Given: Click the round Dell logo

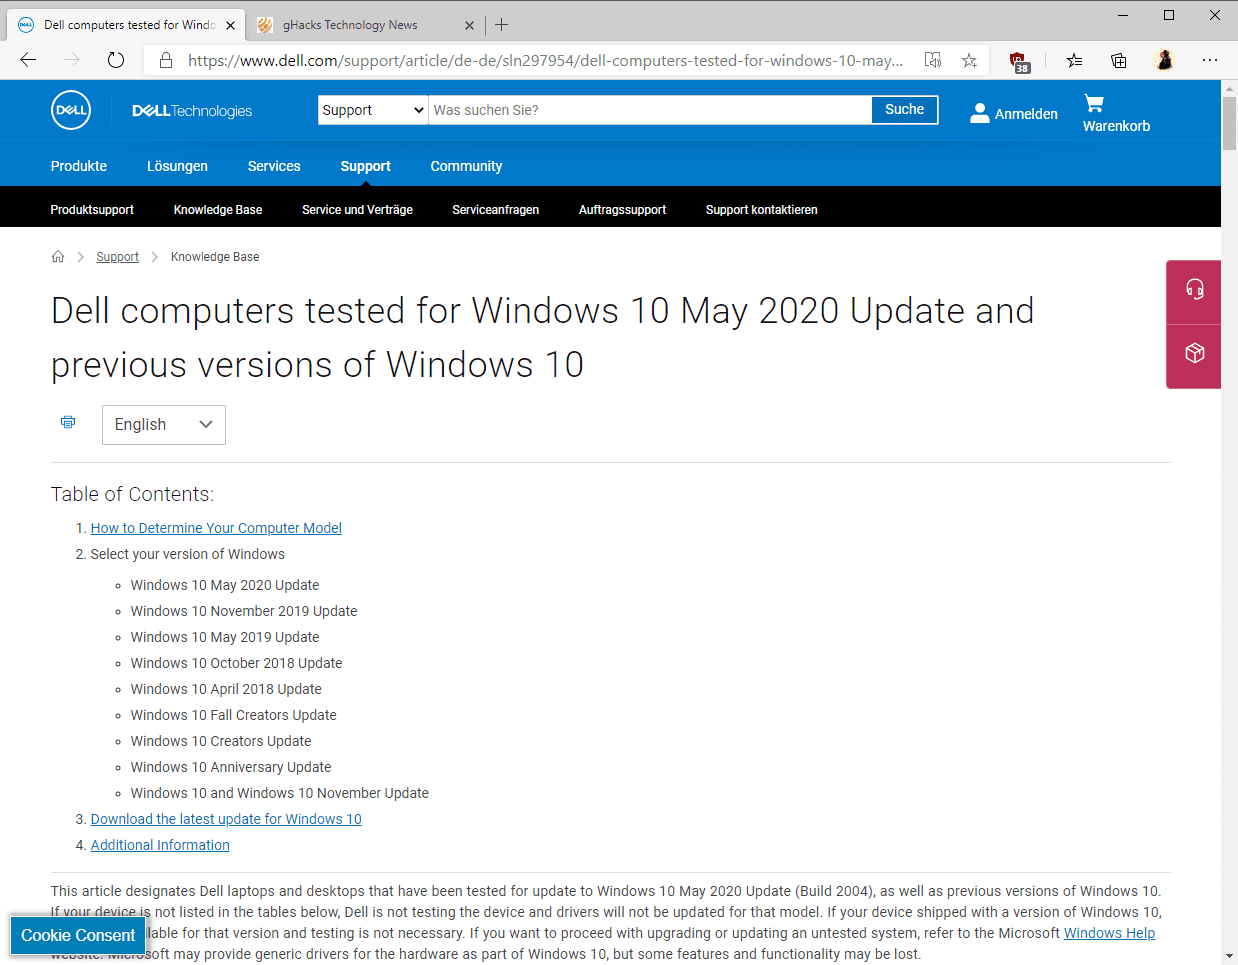Looking at the screenshot, I should pyautogui.click(x=71, y=110).
